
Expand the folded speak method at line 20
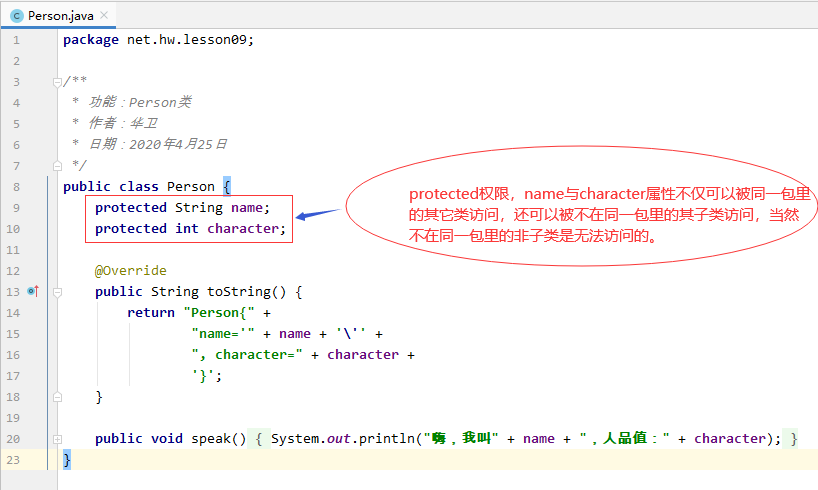coord(57,439)
